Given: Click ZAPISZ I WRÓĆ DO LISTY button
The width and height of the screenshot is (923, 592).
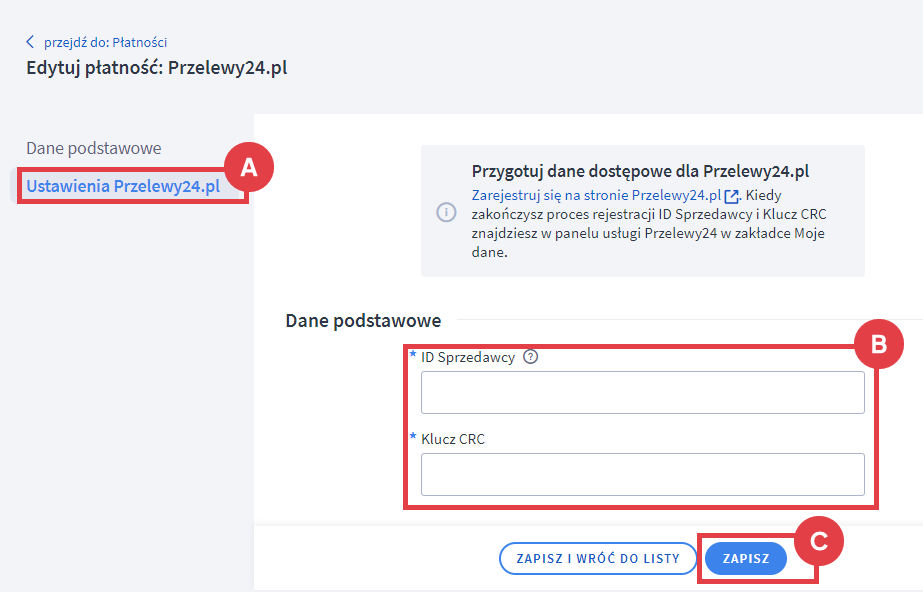Looking at the screenshot, I should coord(598,558).
